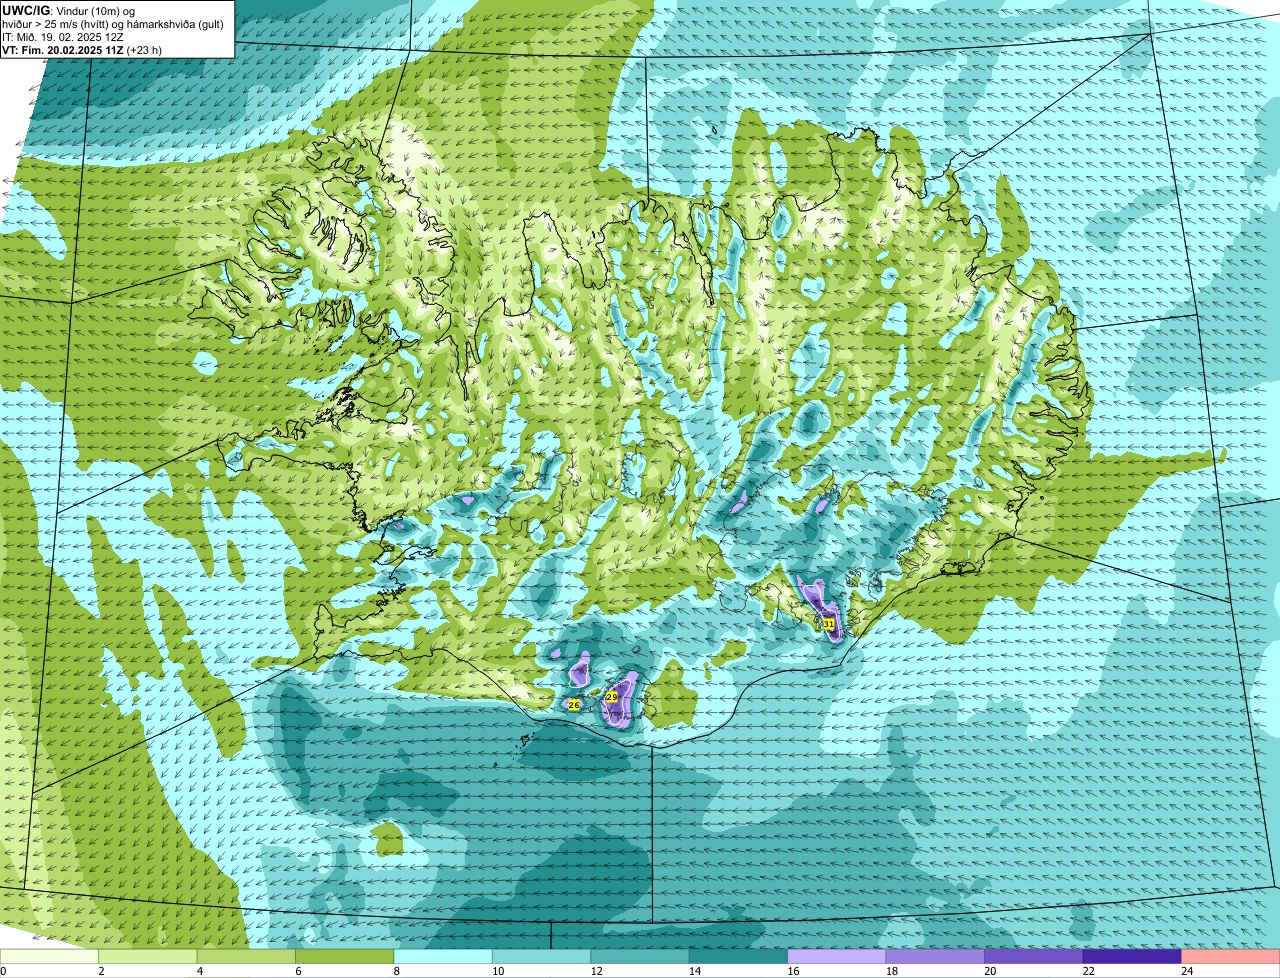The height and width of the screenshot is (978, 1280).
Task: Click the legend value 8
Action: pos(396,971)
